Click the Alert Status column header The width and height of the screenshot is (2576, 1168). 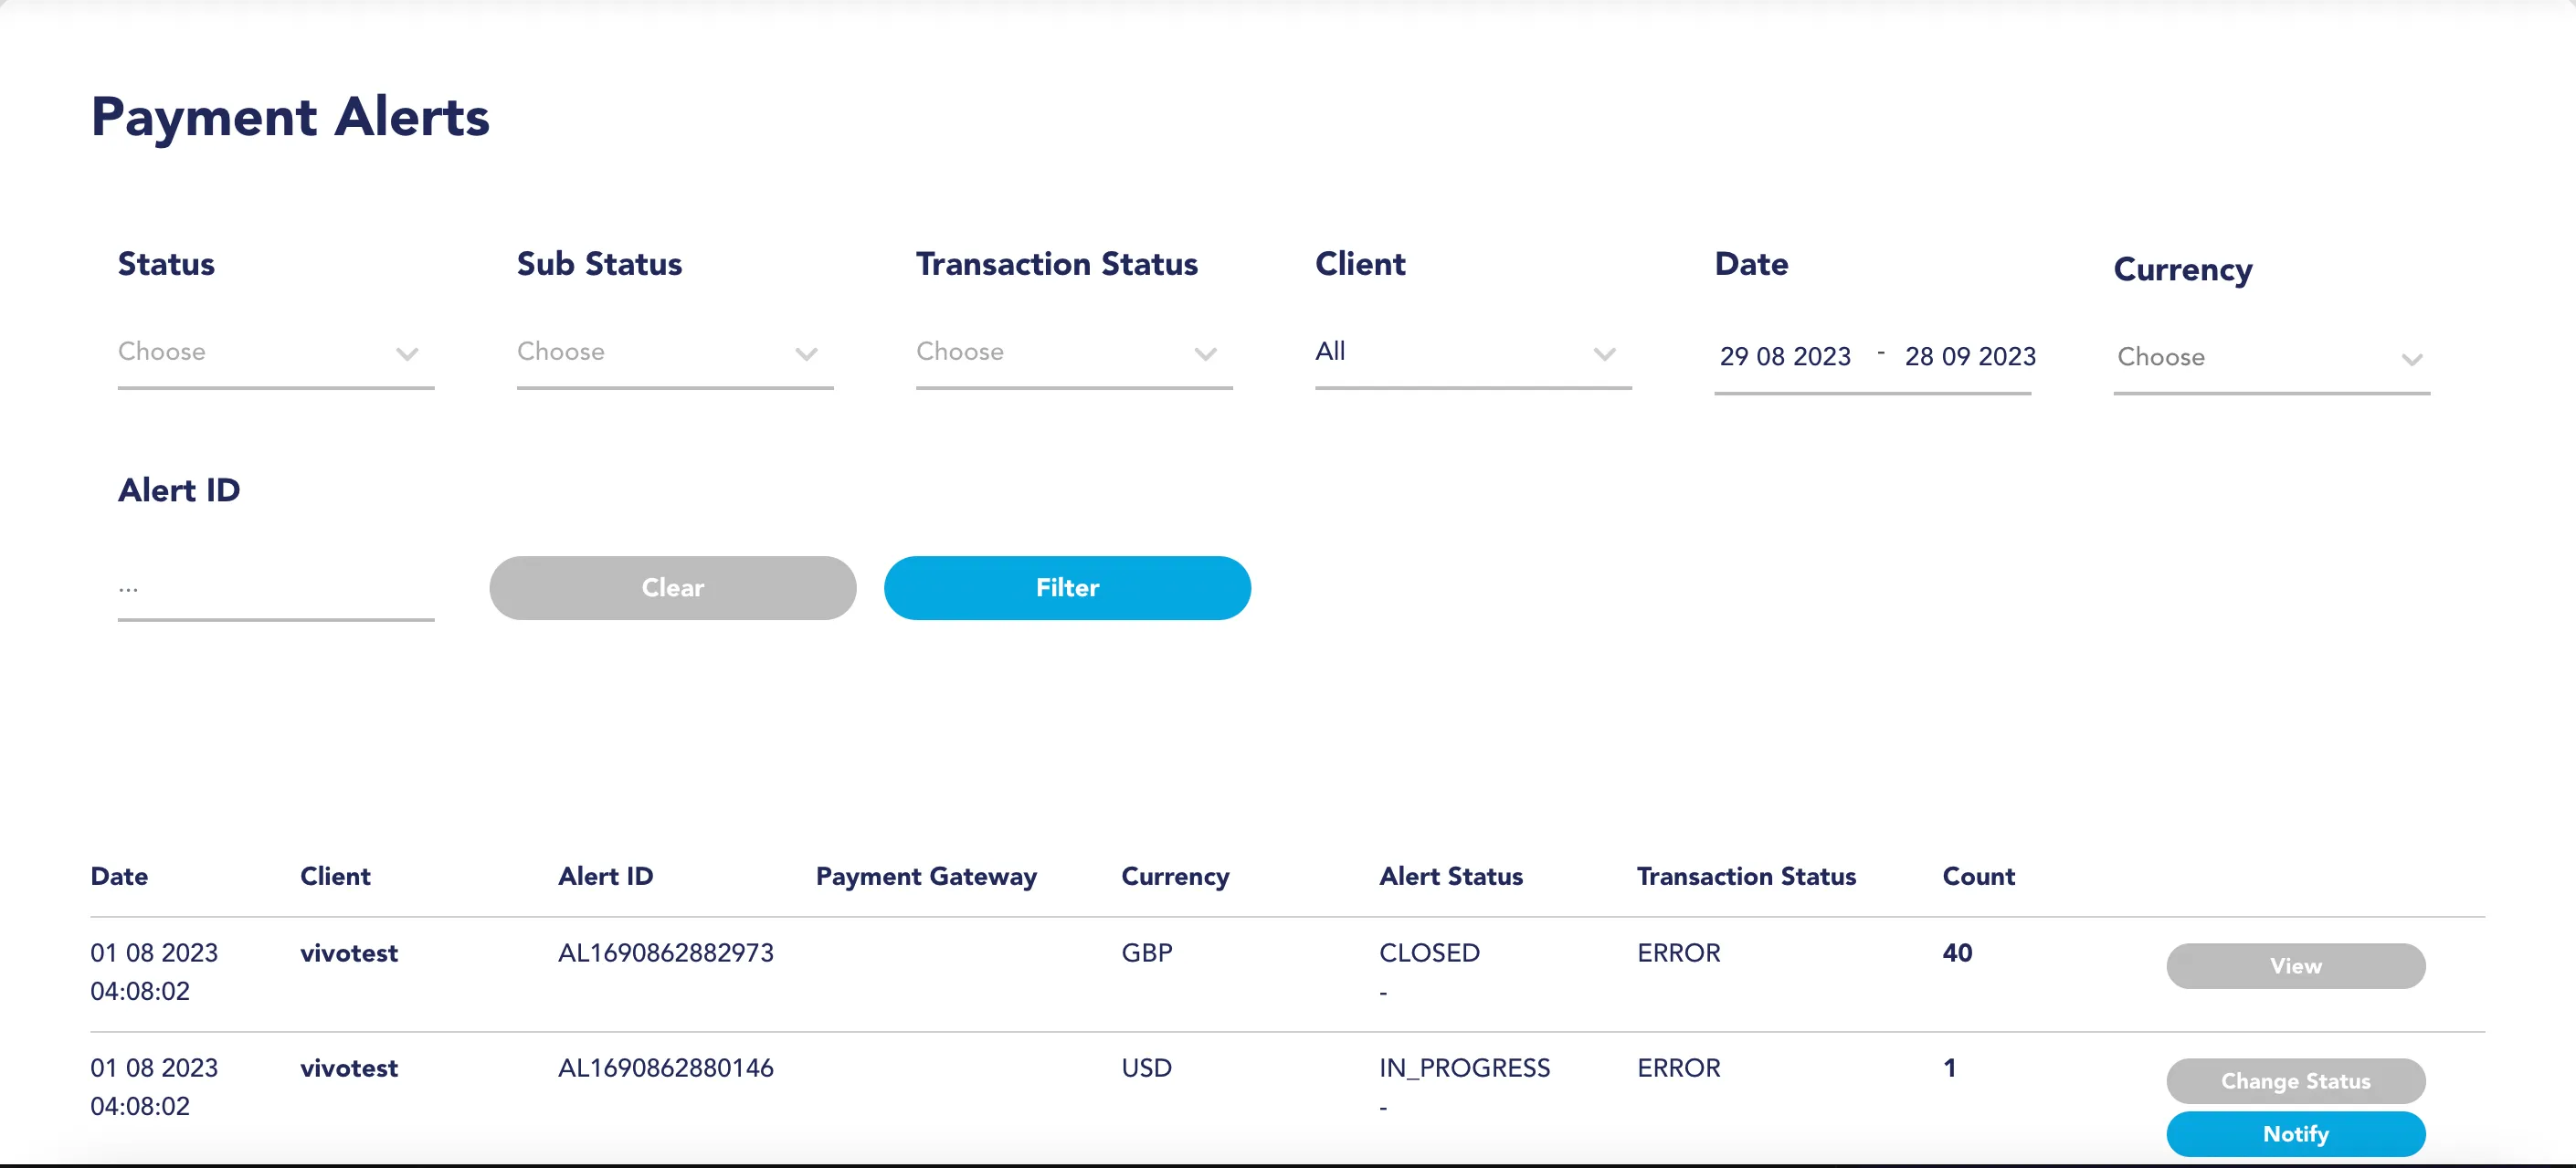pyautogui.click(x=1450, y=876)
